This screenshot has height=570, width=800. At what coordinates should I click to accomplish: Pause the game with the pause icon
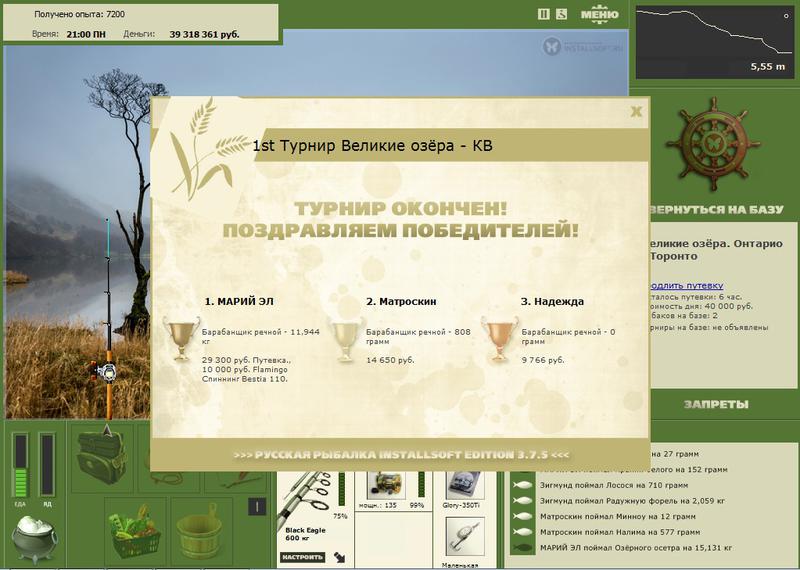(x=544, y=14)
